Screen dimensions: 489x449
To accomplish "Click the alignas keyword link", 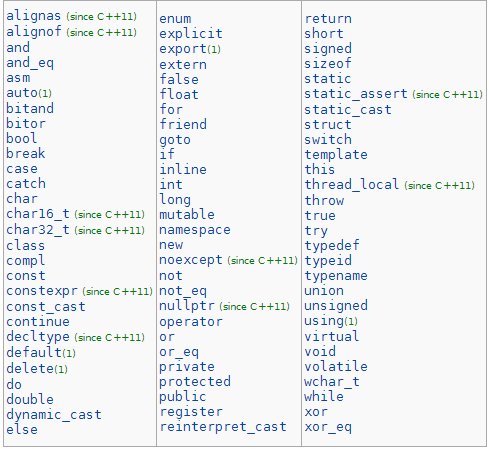I will coord(34,16).
